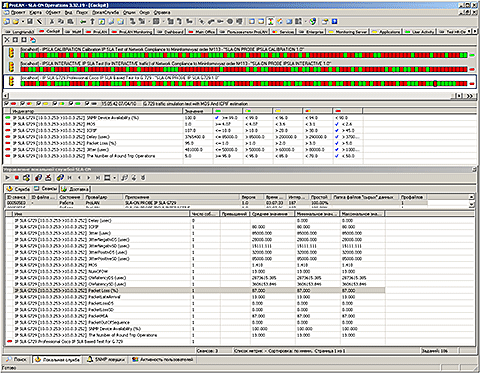480x373 pixels.
Task: Click the screen view icon in service toolbar
Action: [107, 178]
